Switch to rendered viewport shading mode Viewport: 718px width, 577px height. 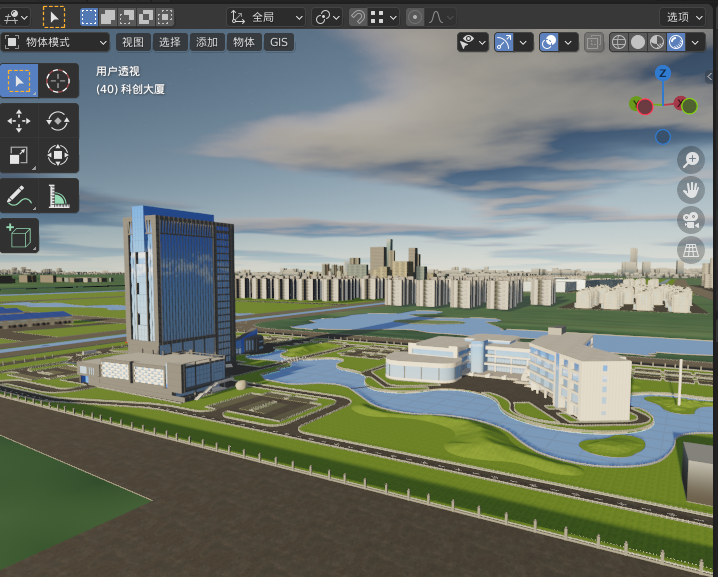(676, 42)
